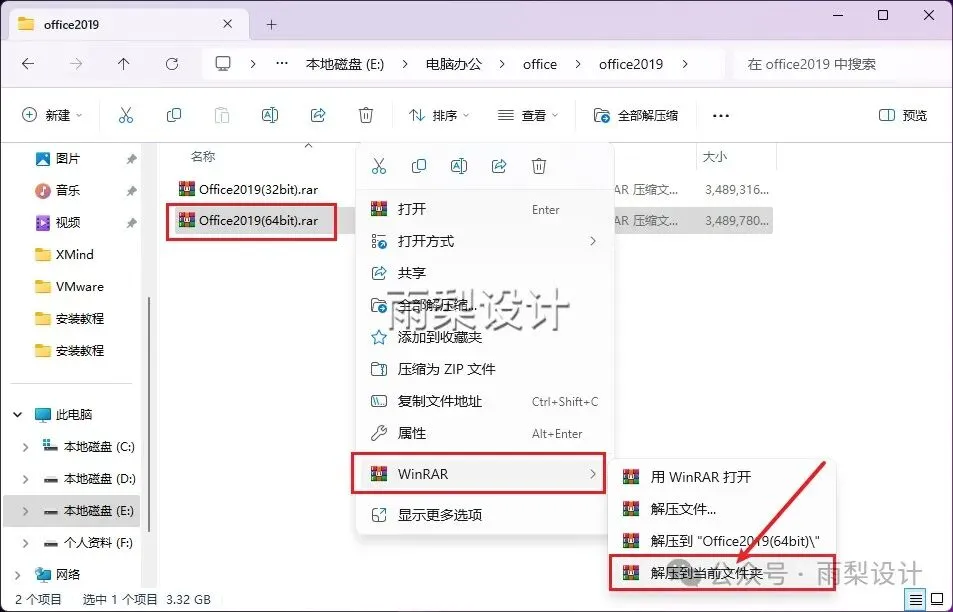Open 图片 in the sidebar
Screen dimensions: 953x612
coord(68,159)
